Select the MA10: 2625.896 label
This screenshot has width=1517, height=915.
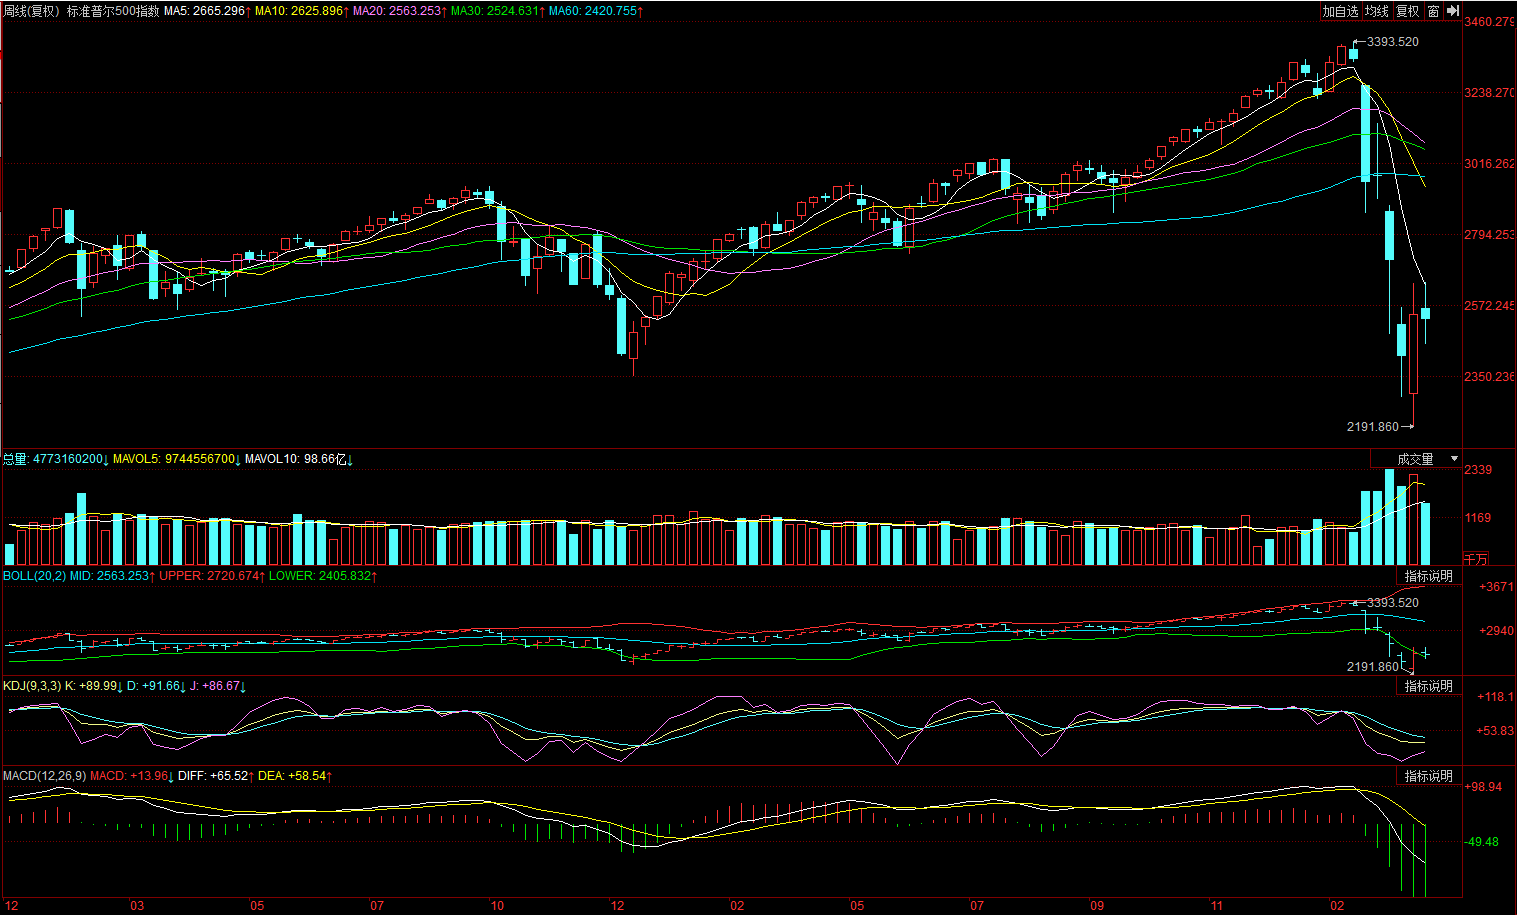301,11
